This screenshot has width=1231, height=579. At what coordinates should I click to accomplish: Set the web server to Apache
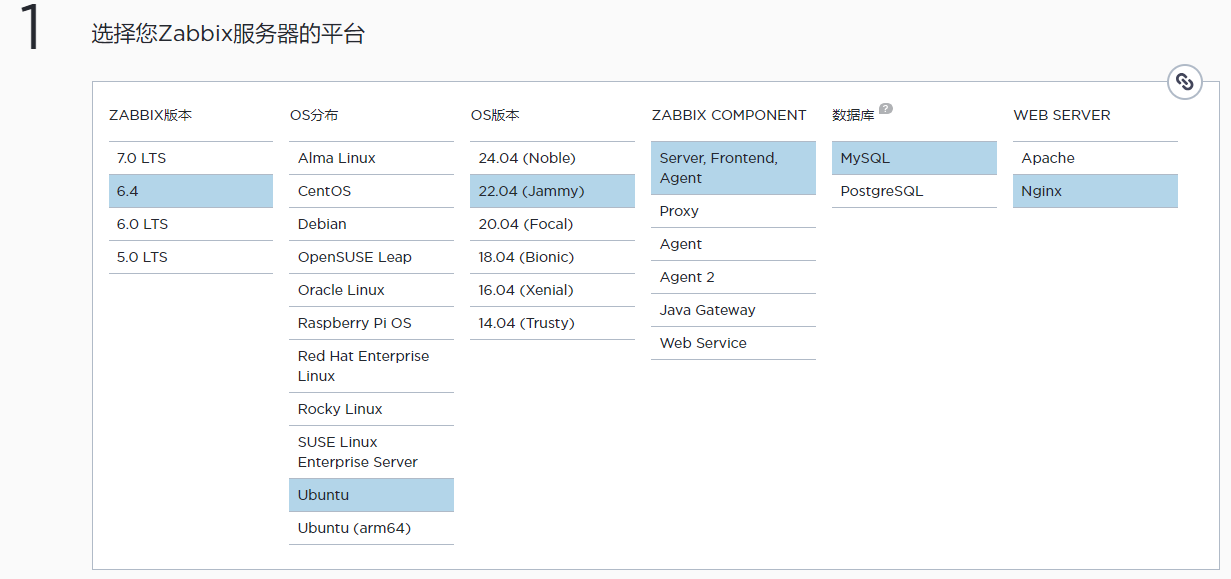1096,158
